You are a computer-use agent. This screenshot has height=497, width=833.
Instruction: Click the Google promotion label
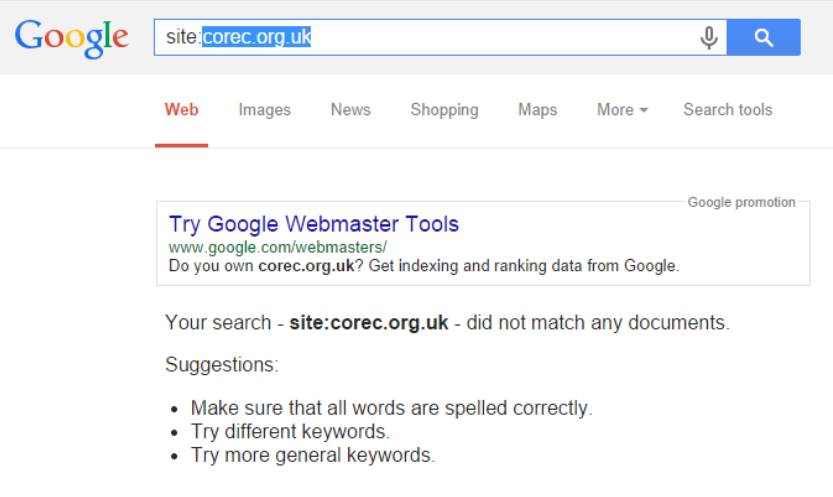click(741, 202)
